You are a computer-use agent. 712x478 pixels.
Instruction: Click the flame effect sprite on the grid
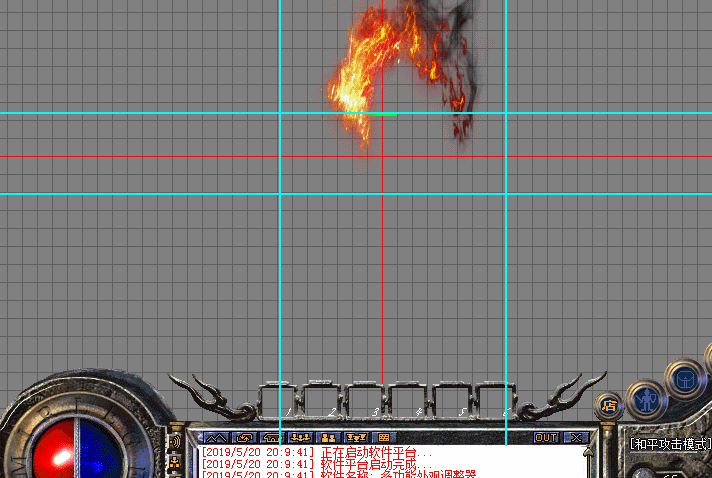pos(400,75)
